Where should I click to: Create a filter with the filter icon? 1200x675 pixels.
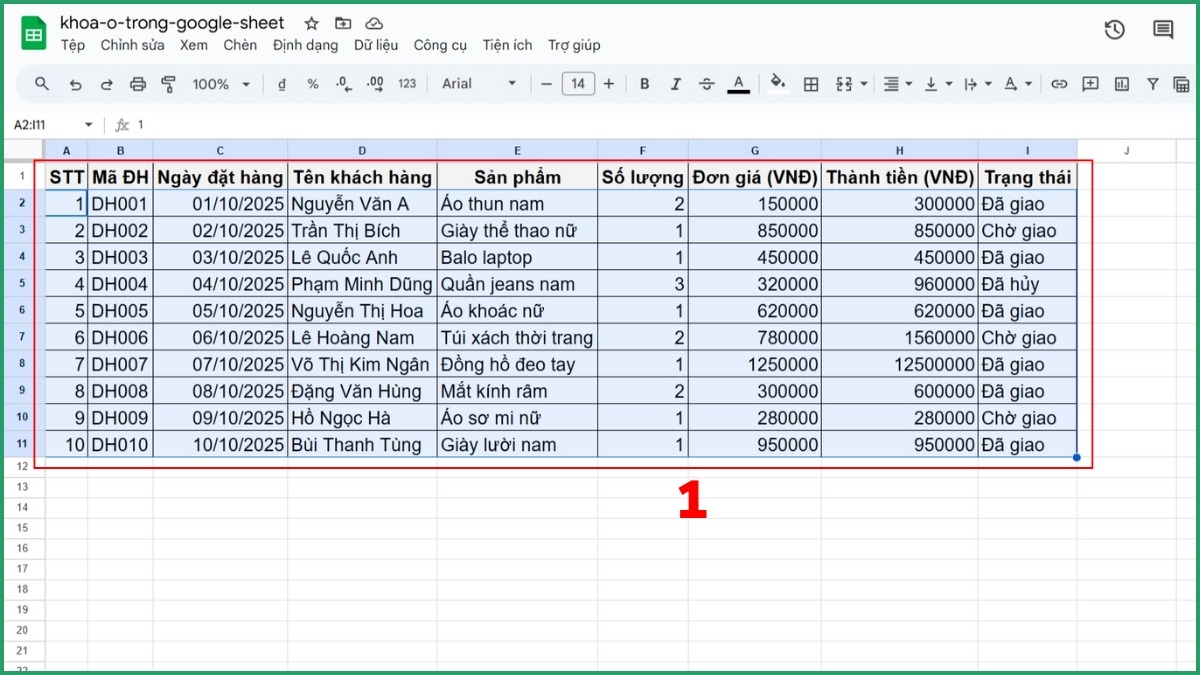coord(1153,84)
